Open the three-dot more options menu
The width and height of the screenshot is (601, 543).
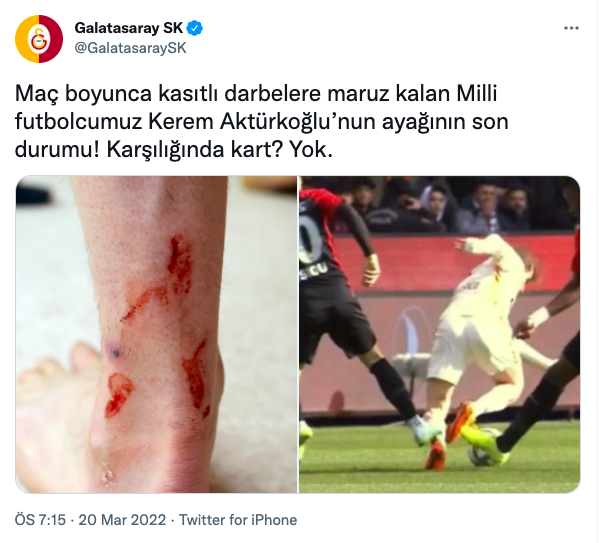point(571,28)
